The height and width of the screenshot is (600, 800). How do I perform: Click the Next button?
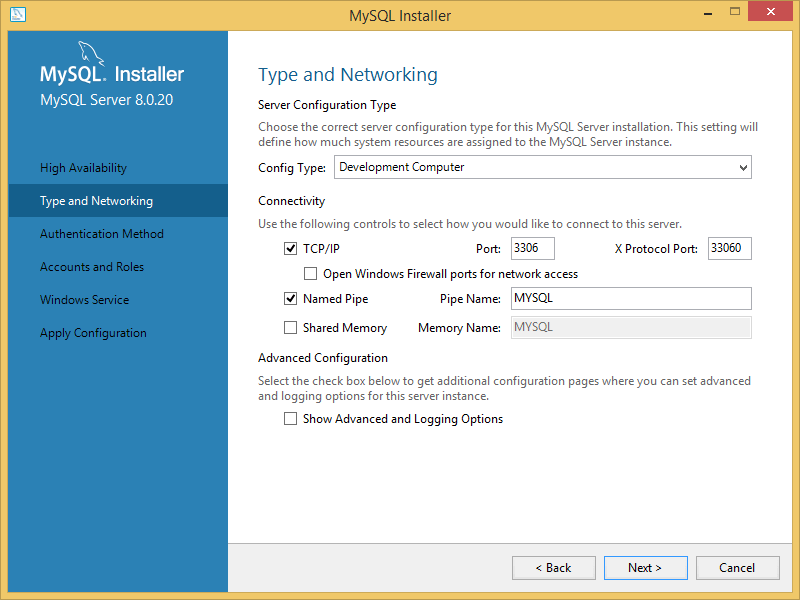(x=645, y=567)
